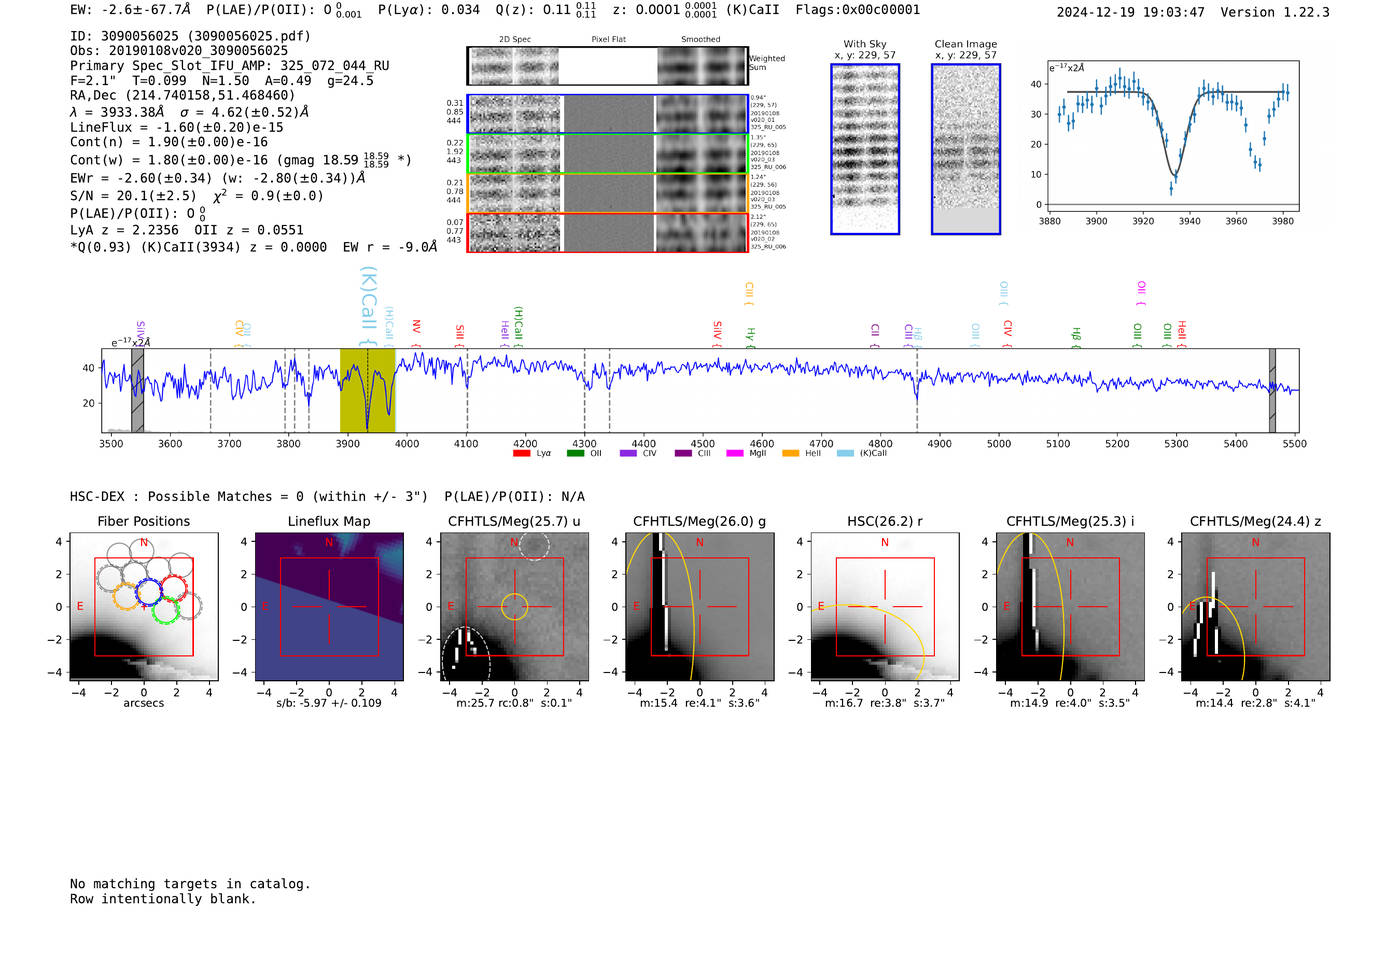1400x953 pixels.
Task: Click the CIV legend swatch under the spectrum
Action: coord(628,453)
